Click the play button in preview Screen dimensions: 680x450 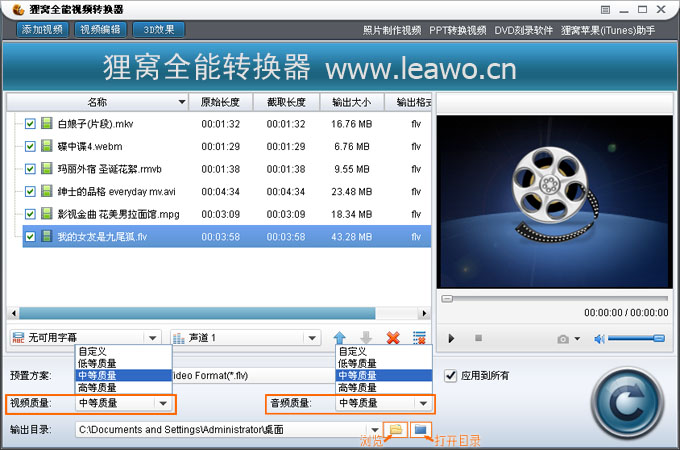point(451,338)
